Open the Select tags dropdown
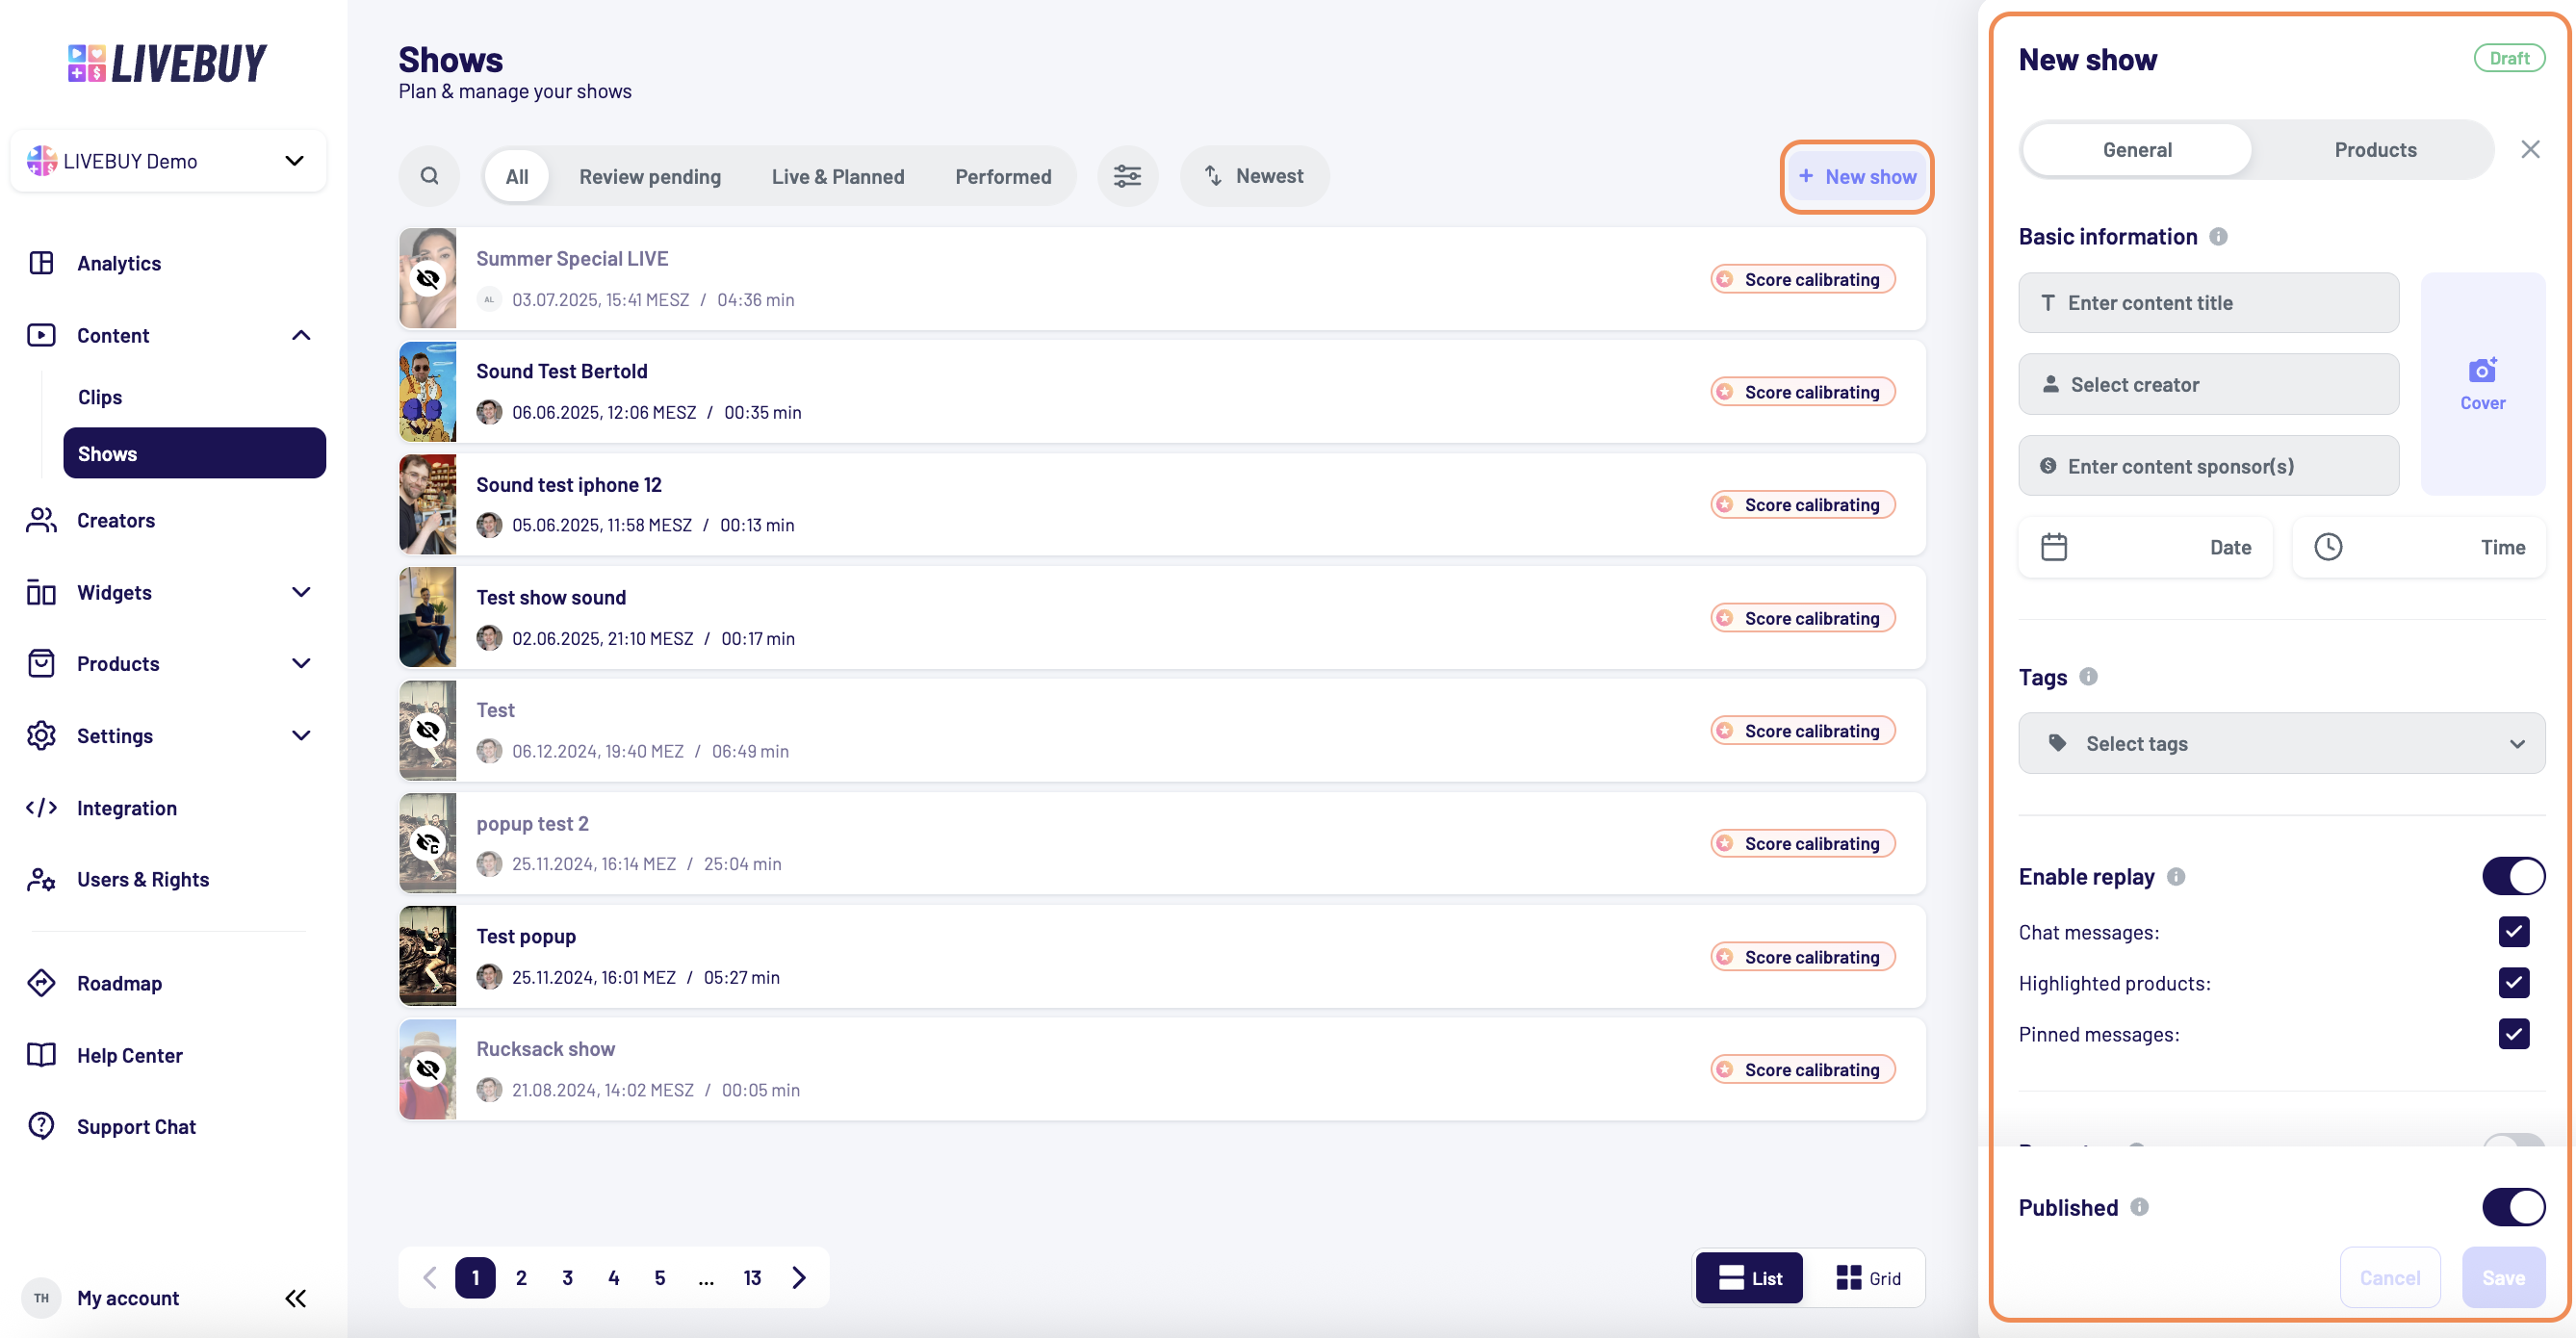The width and height of the screenshot is (2576, 1338). pyautogui.click(x=2281, y=743)
